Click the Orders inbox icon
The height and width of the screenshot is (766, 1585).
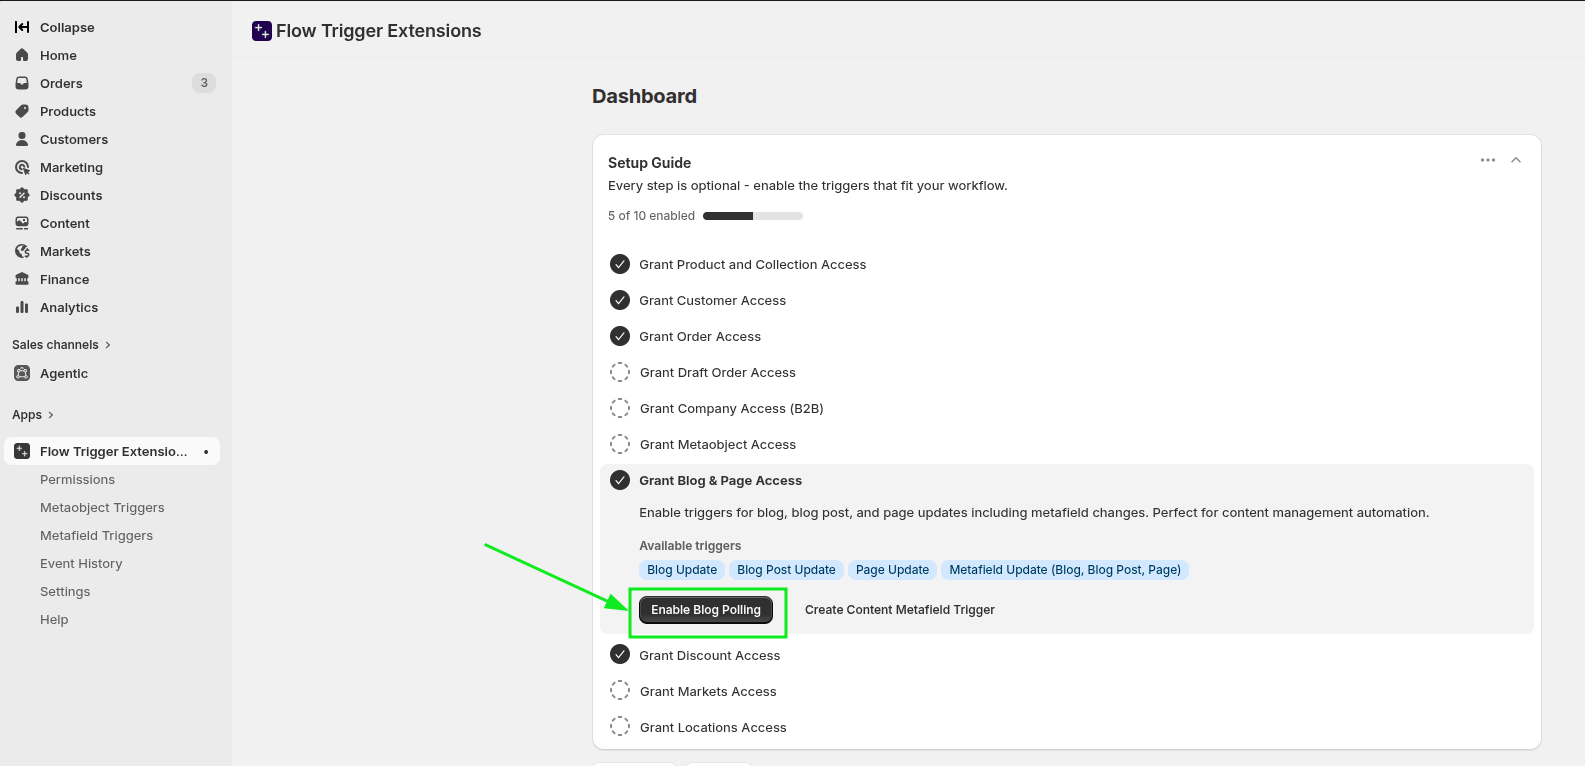[x=22, y=83]
